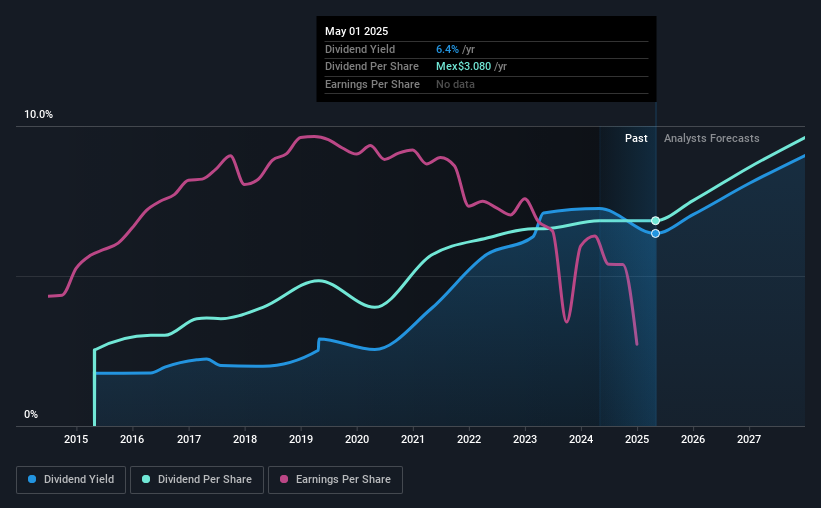Click the tooltip's Dividend Per Share row label
The image size is (821, 508).
[x=372, y=67]
